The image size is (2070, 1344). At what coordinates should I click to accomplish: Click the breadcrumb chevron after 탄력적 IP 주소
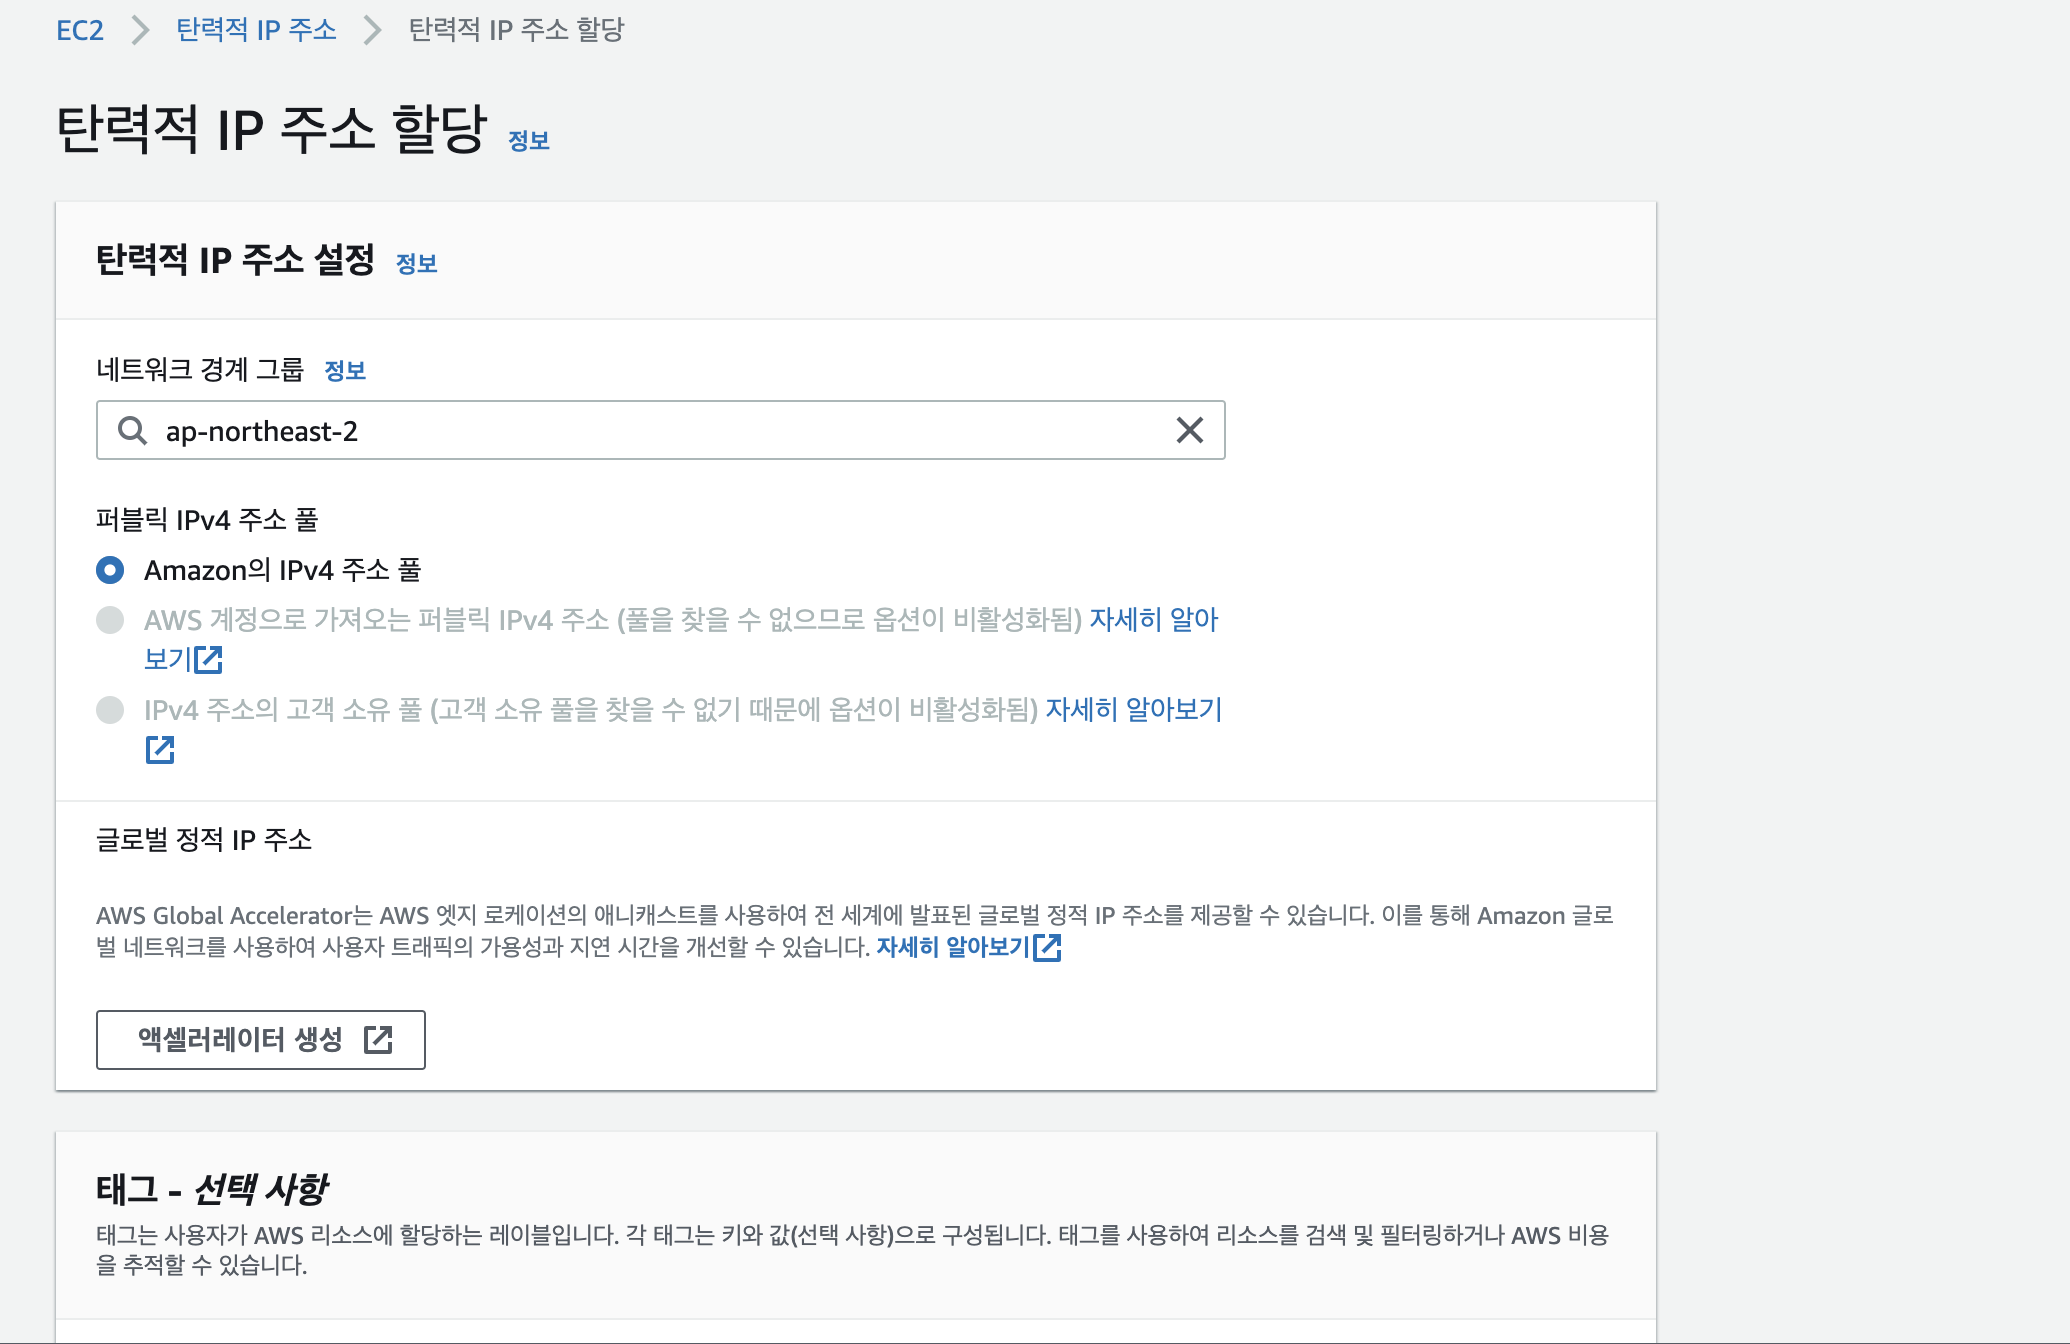coord(373,30)
